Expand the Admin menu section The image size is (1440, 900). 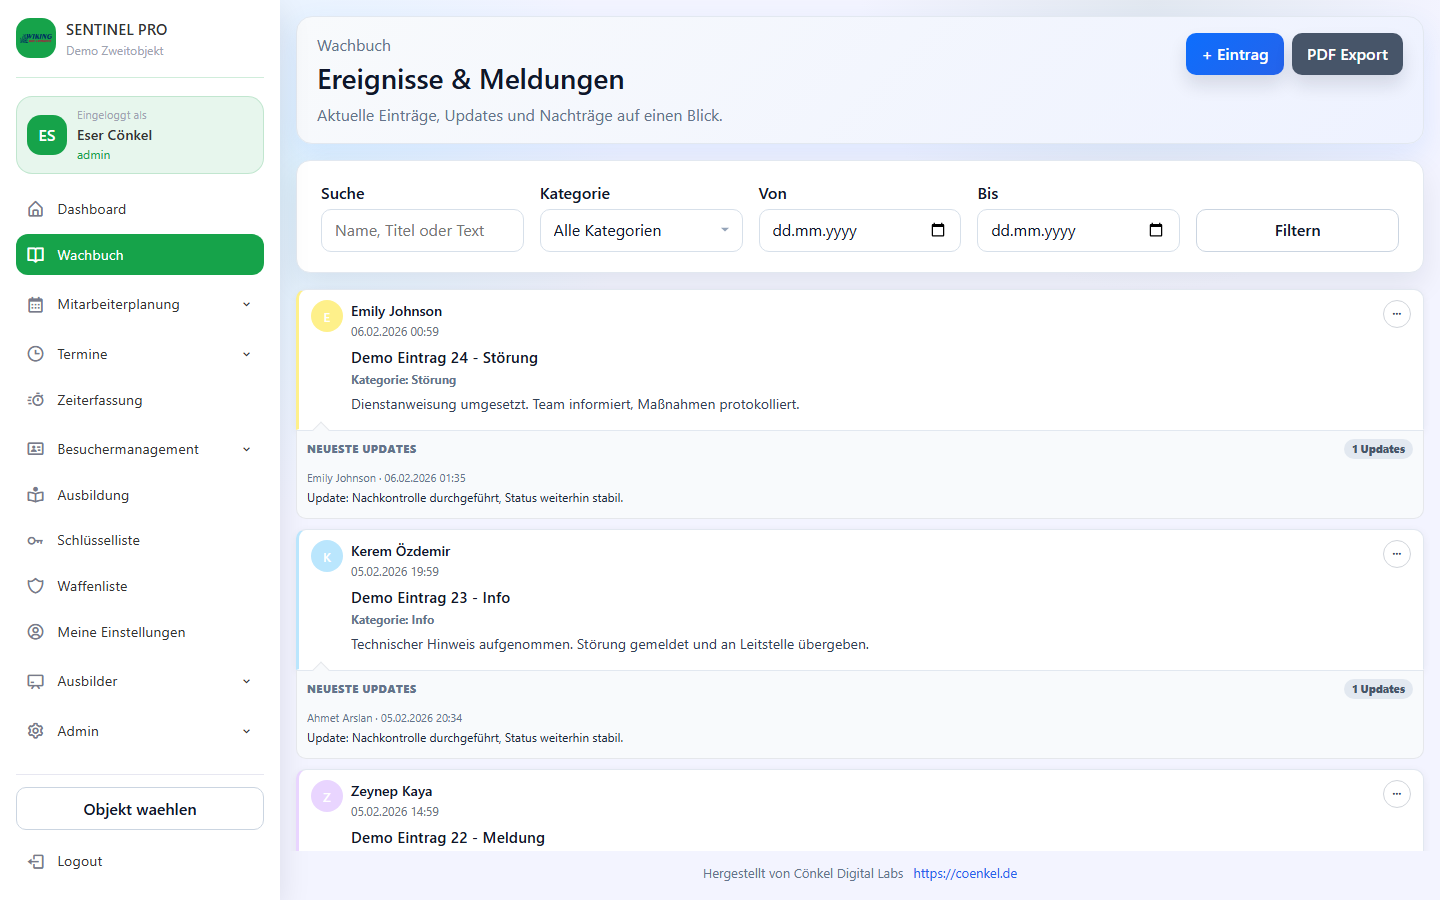(x=246, y=732)
